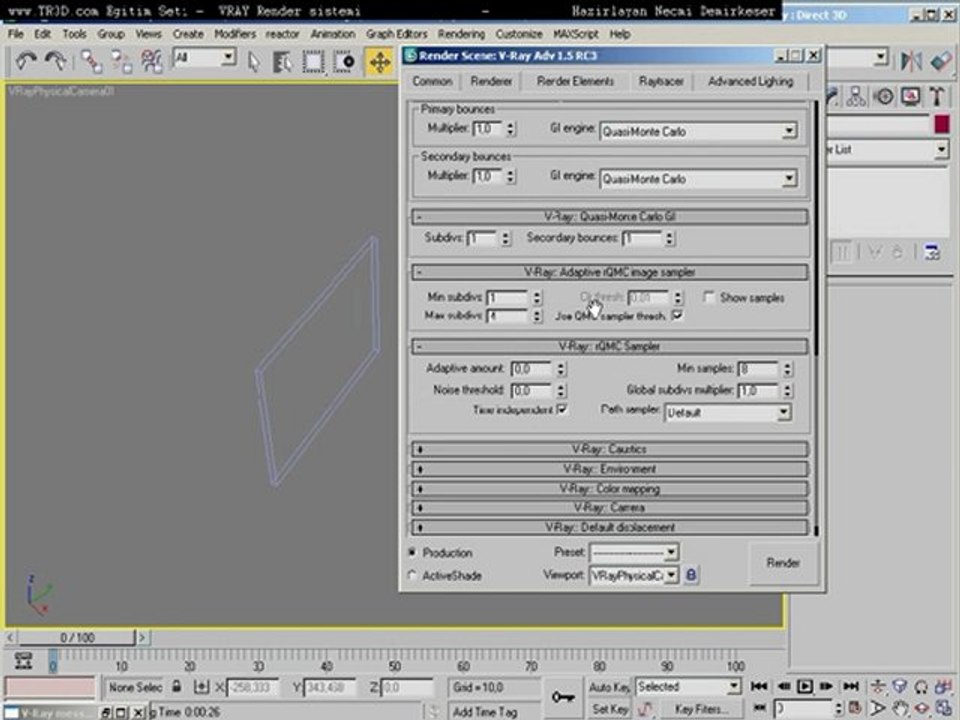
Task: Open the Hierarchy command panel
Action: point(856,96)
